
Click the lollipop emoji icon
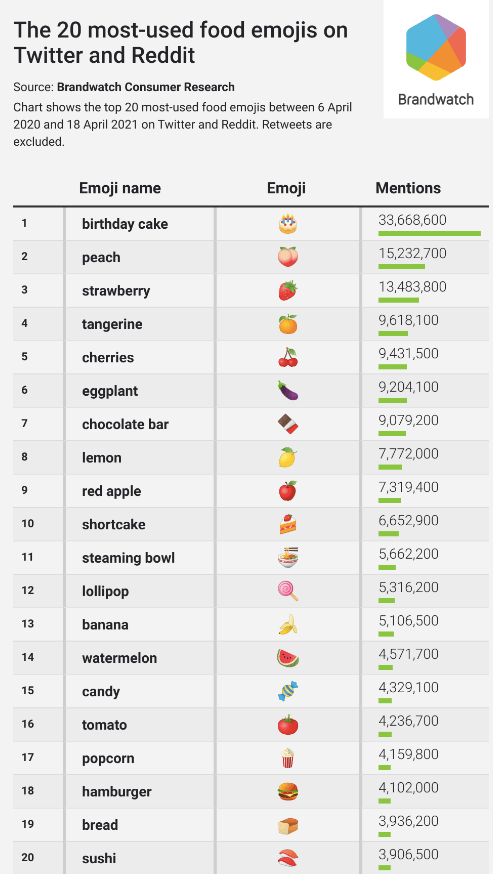click(x=288, y=591)
